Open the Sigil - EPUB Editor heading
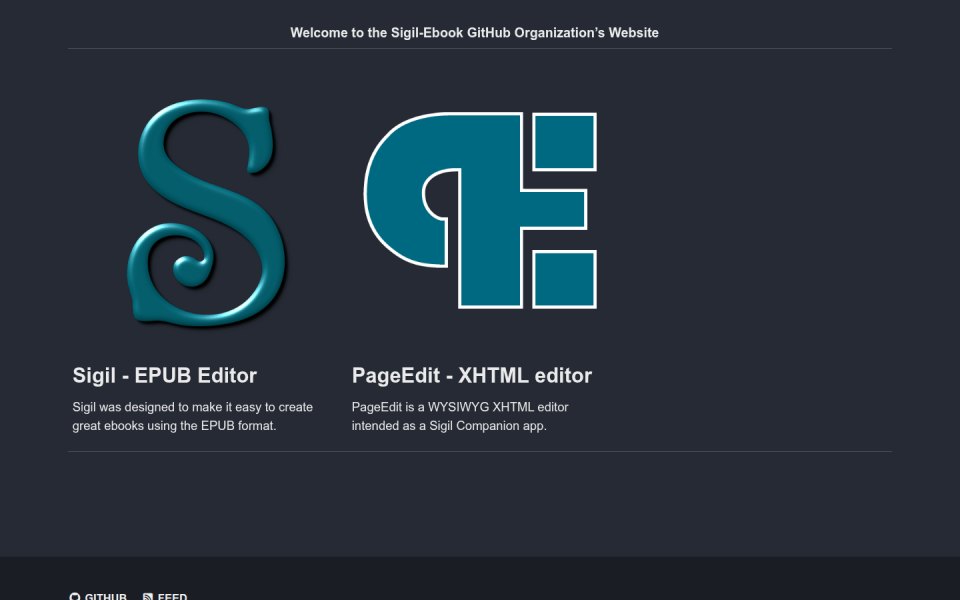This screenshot has width=960, height=600. 165,375
